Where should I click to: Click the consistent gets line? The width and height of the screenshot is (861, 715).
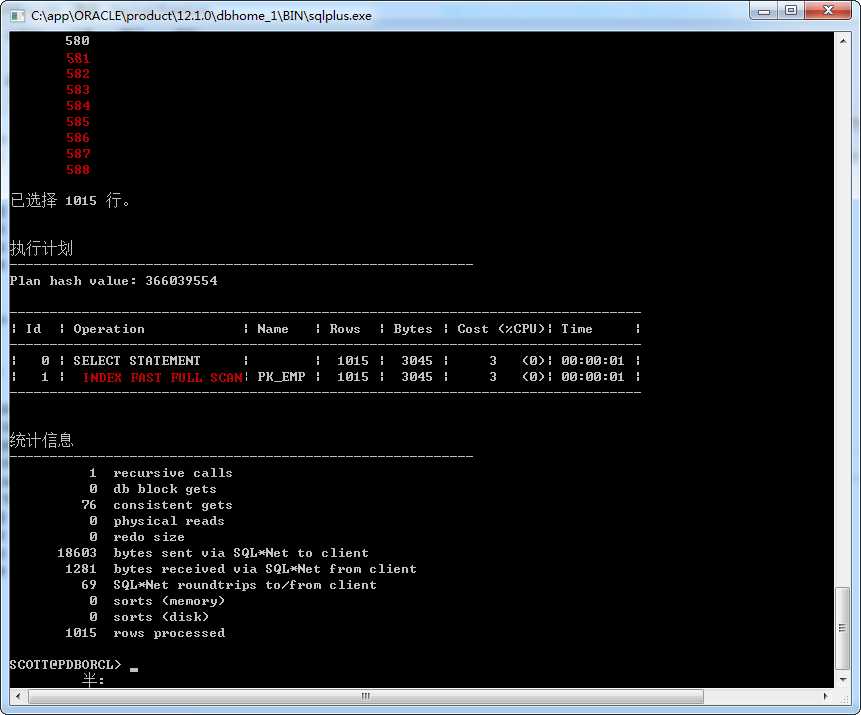[x=156, y=505]
